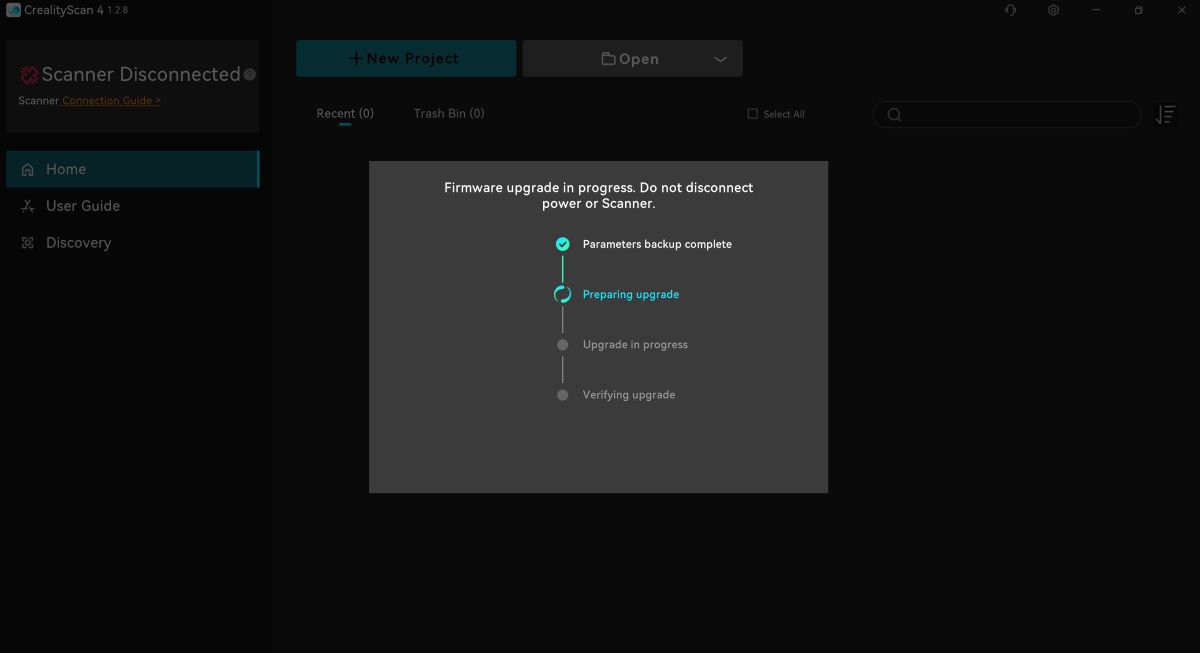Click the Parameters backup complete checkmark icon
Screen dimensions: 1200x653
tap(562, 244)
